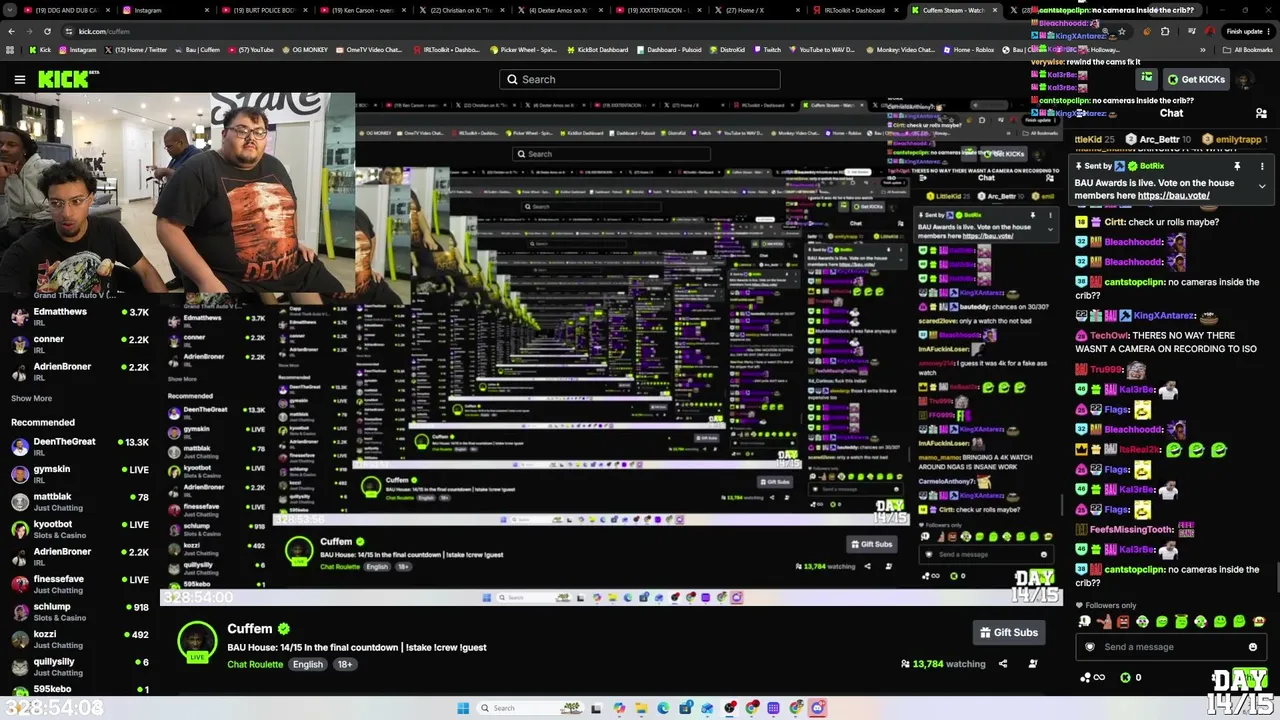Open the Kick sidebar hamburger menu
This screenshot has height=720, width=1280.
point(19,80)
